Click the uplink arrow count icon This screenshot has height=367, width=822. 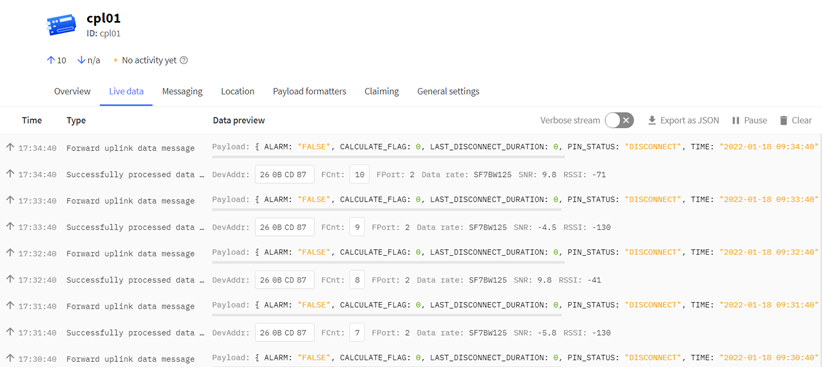(x=51, y=60)
